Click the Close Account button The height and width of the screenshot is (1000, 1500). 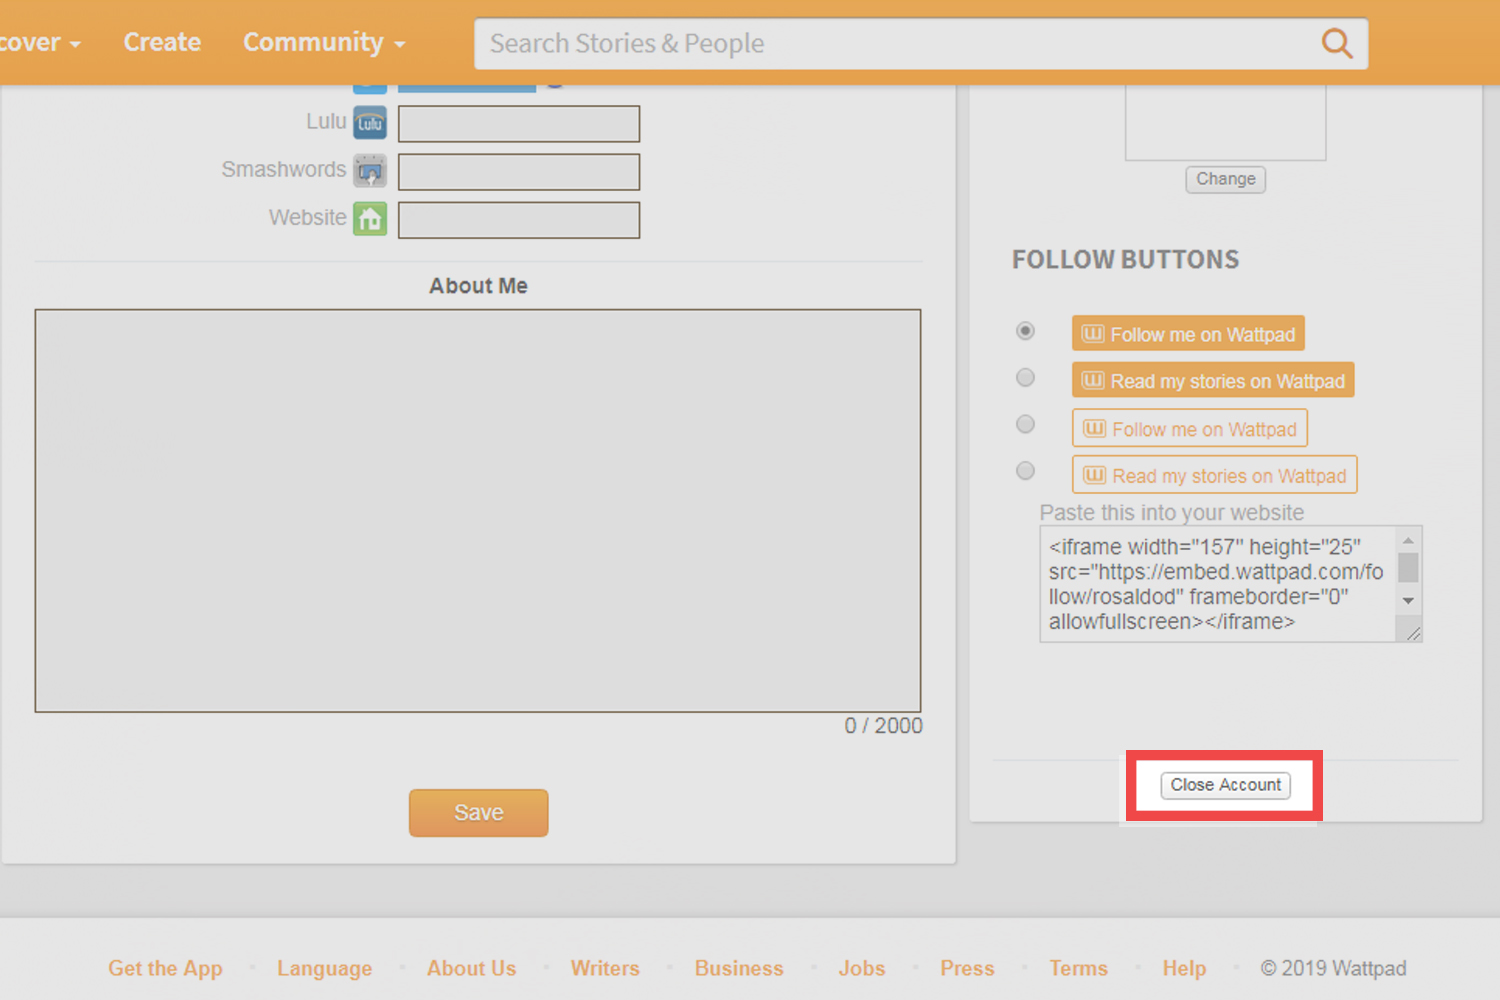1224,785
